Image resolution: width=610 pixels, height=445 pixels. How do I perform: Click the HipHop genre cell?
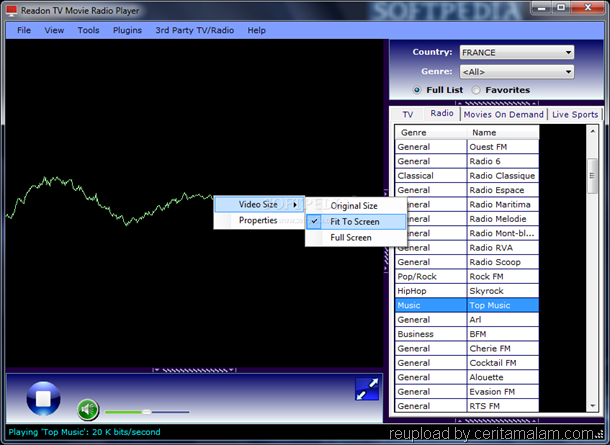431,291
